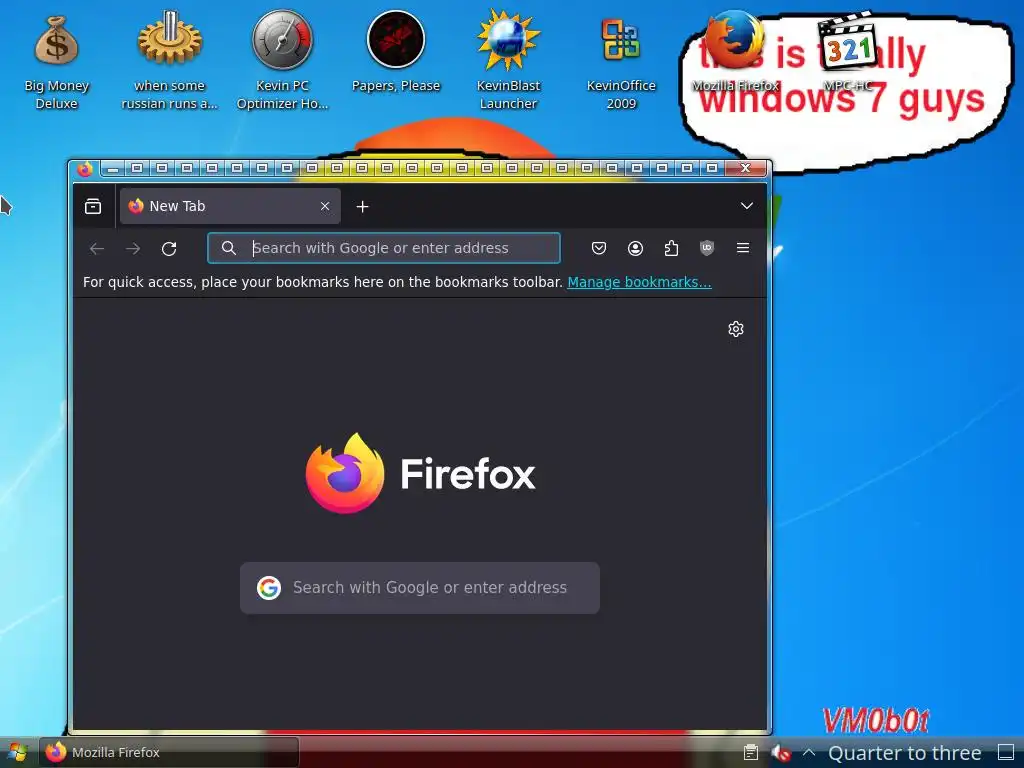
Task: Go back one page
Action: coord(97,248)
